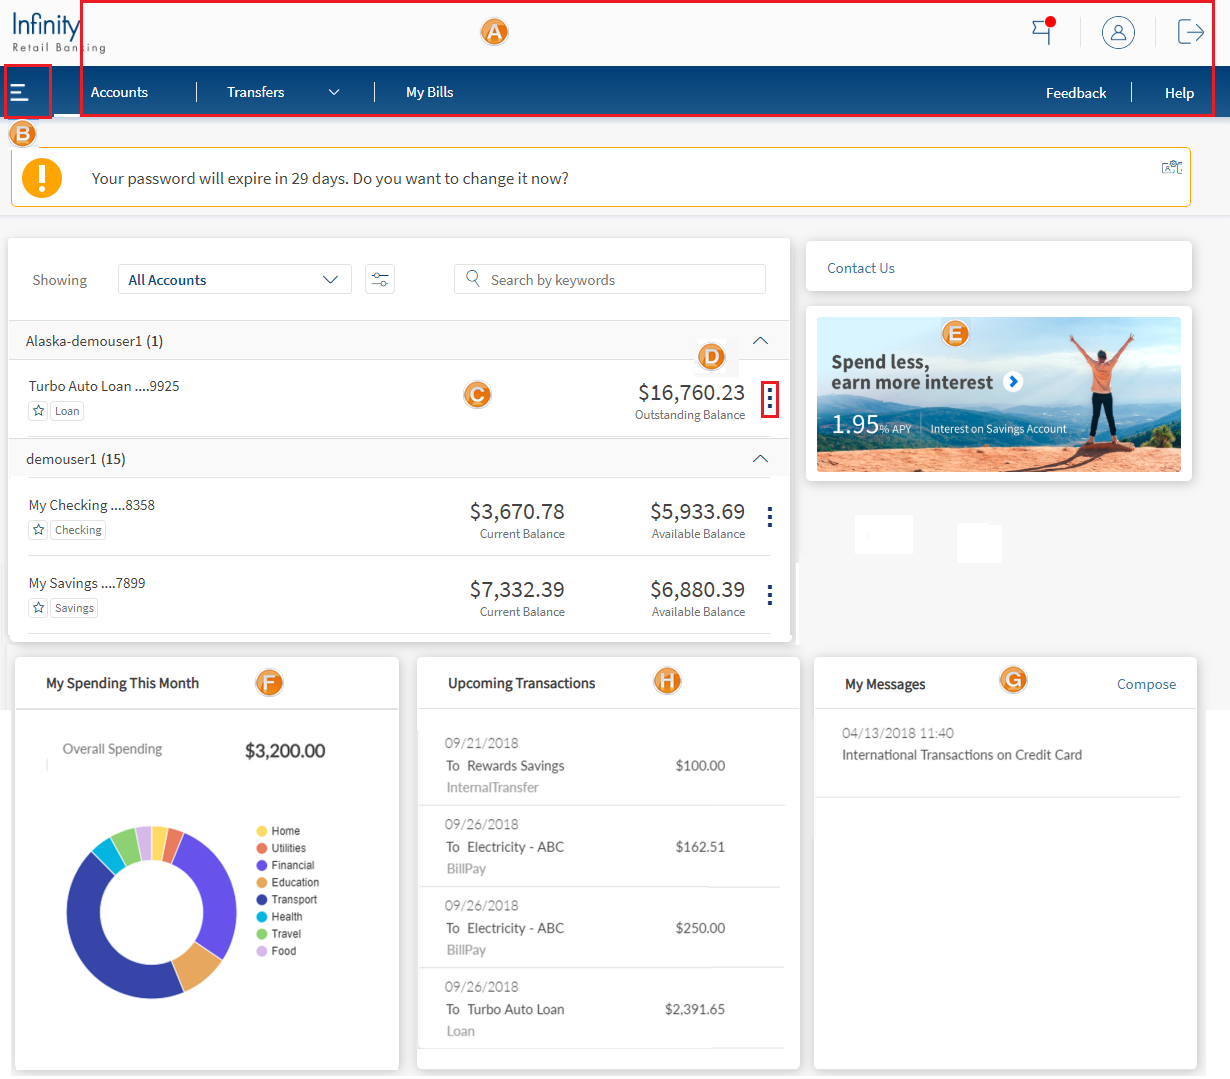Open the My Bills menu item
The width and height of the screenshot is (1230, 1079).
[429, 92]
